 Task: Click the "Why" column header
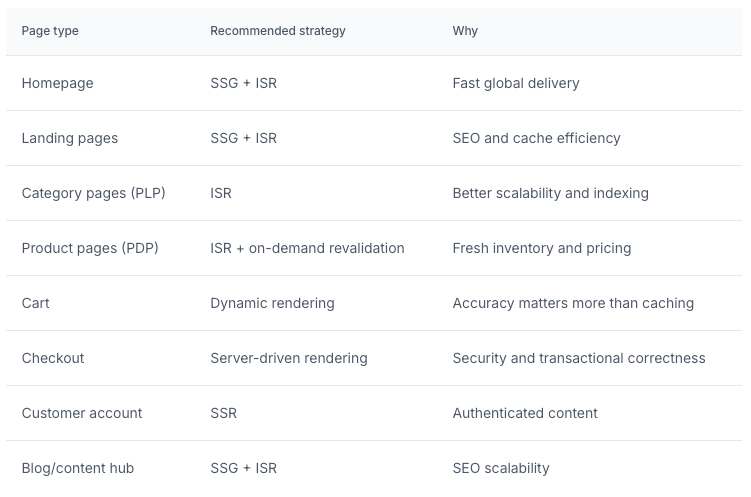point(465,31)
